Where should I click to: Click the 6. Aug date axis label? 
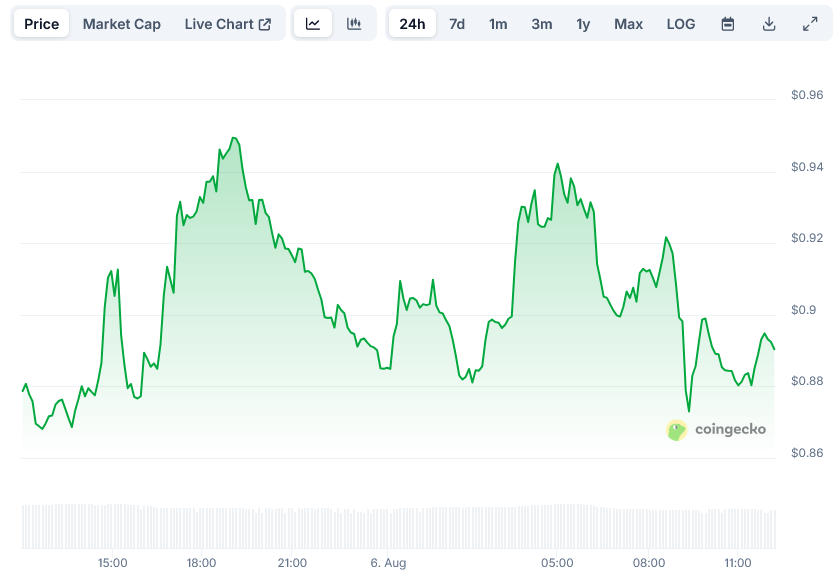[x=388, y=563]
